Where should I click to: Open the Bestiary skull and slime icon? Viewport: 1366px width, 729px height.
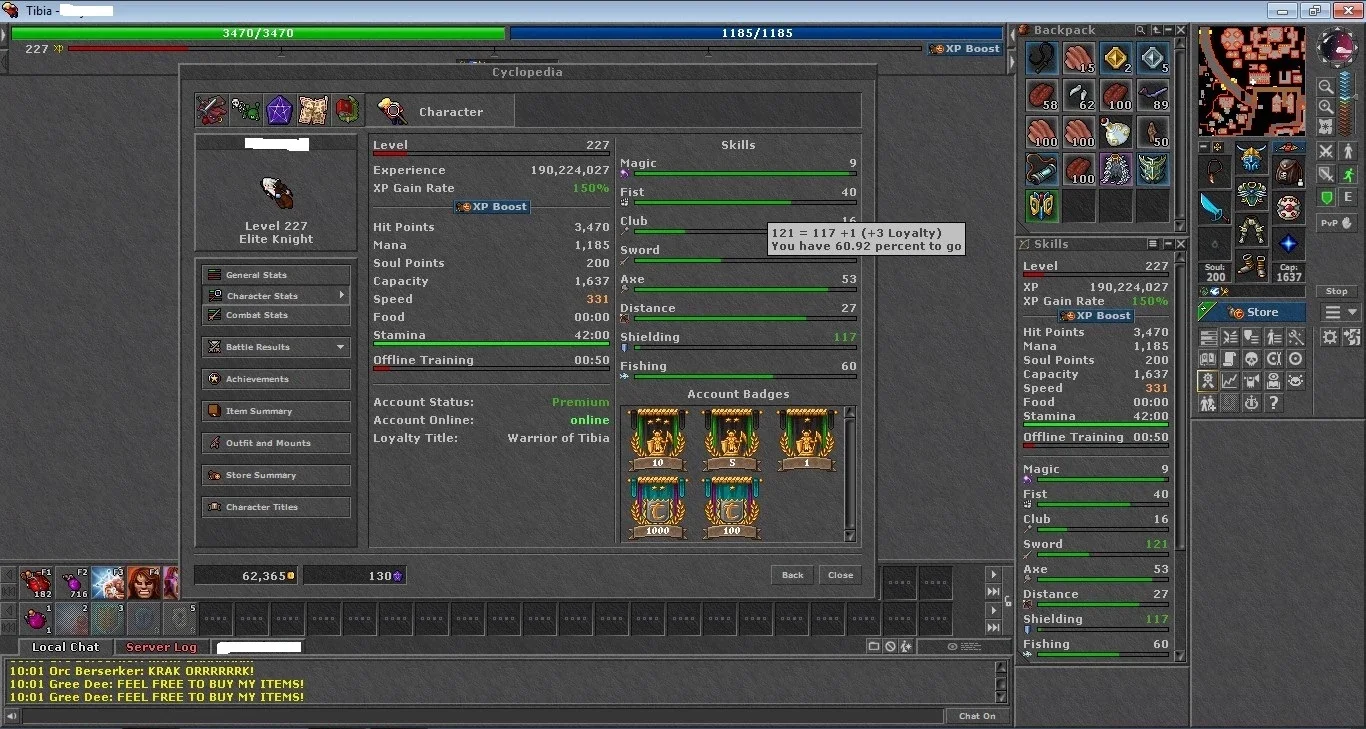pos(245,110)
